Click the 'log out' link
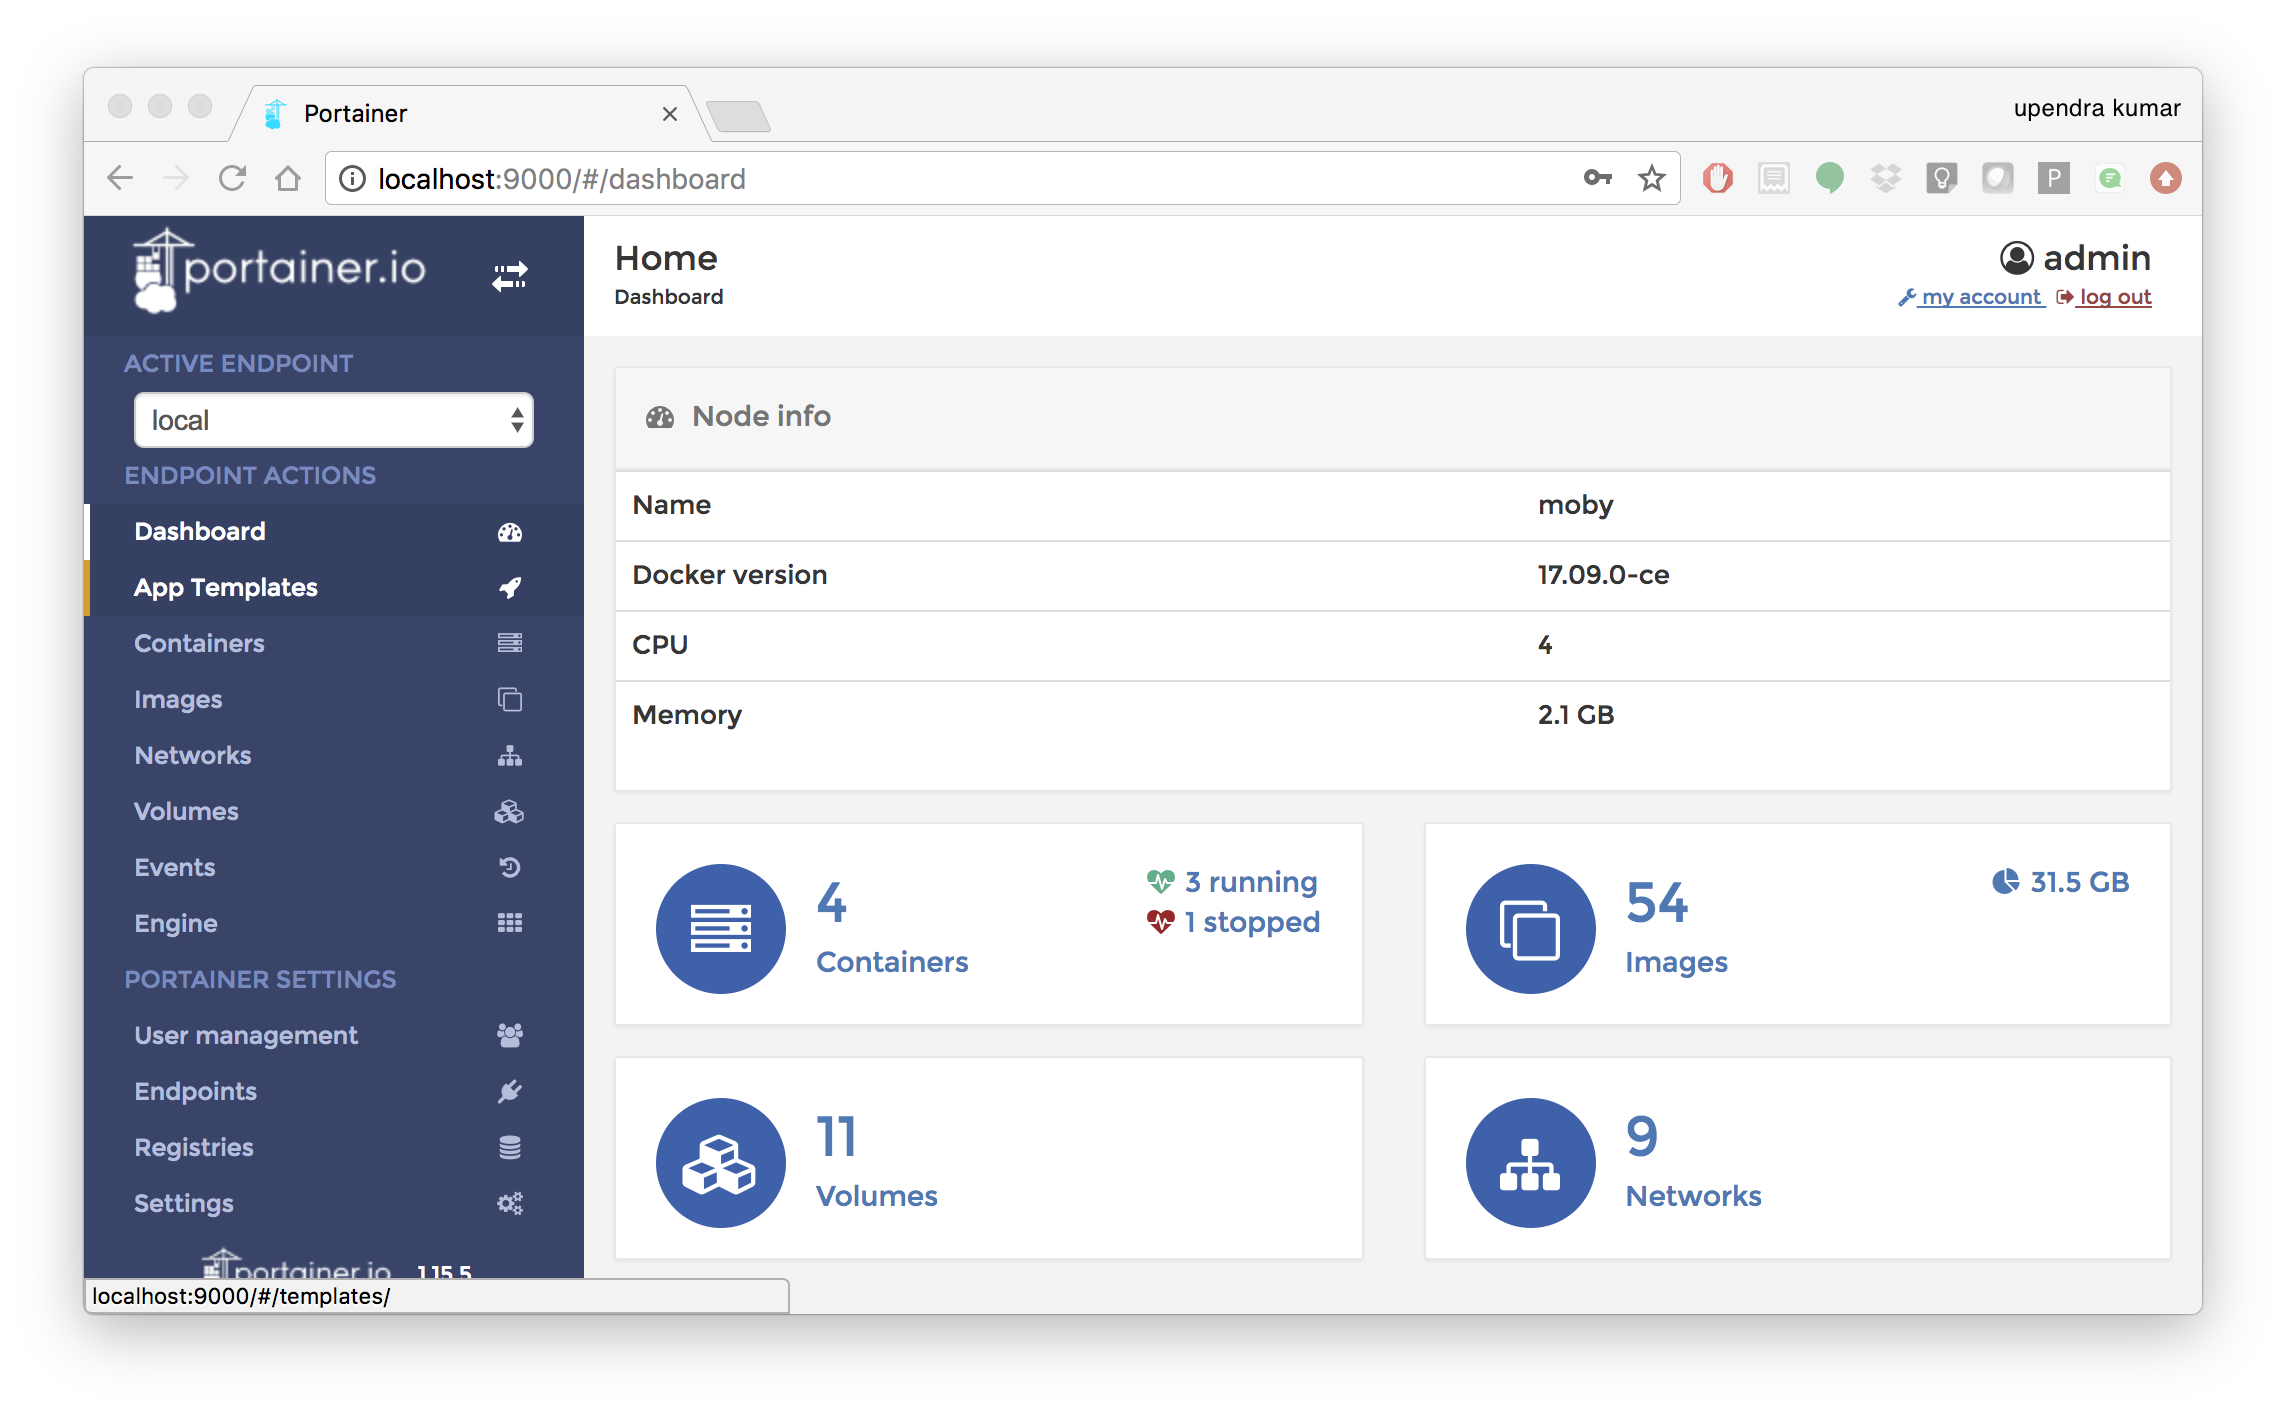The width and height of the screenshot is (2286, 1414). 2104,297
